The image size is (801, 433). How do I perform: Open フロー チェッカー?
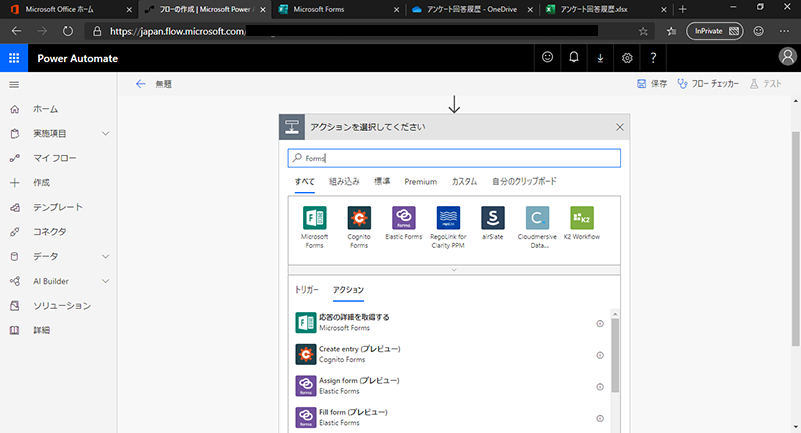pyautogui.click(x=708, y=84)
